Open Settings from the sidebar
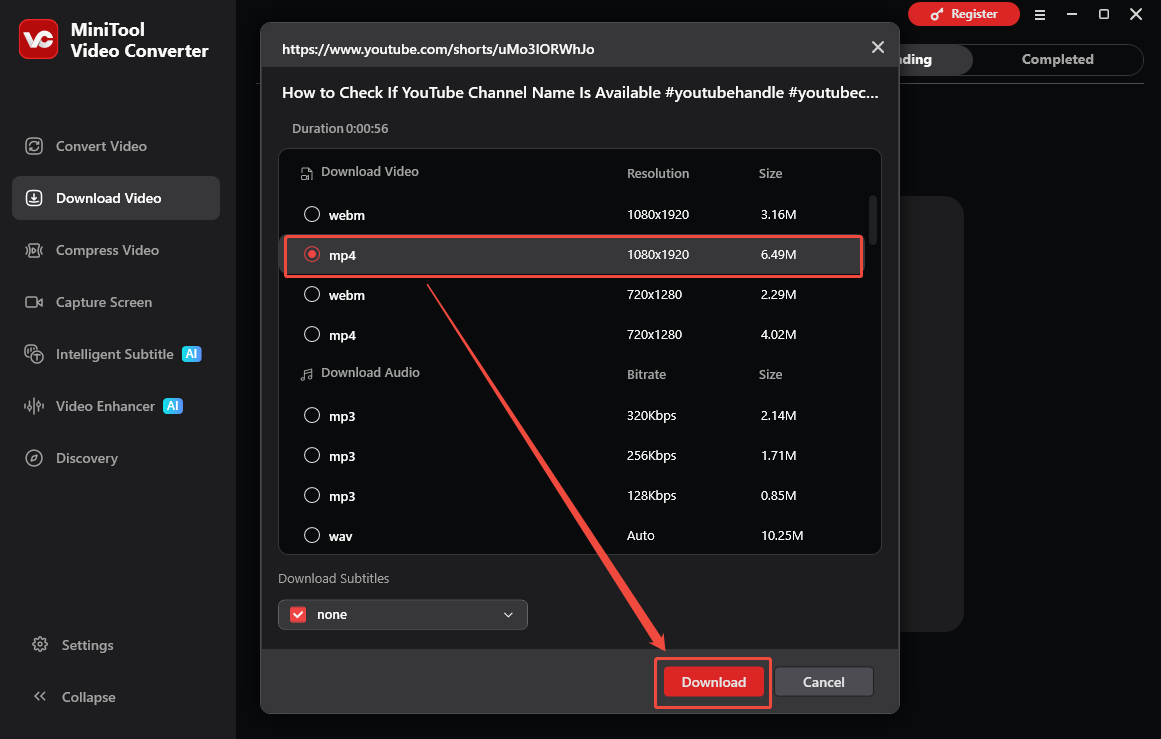The image size is (1161, 739). point(87,645)
